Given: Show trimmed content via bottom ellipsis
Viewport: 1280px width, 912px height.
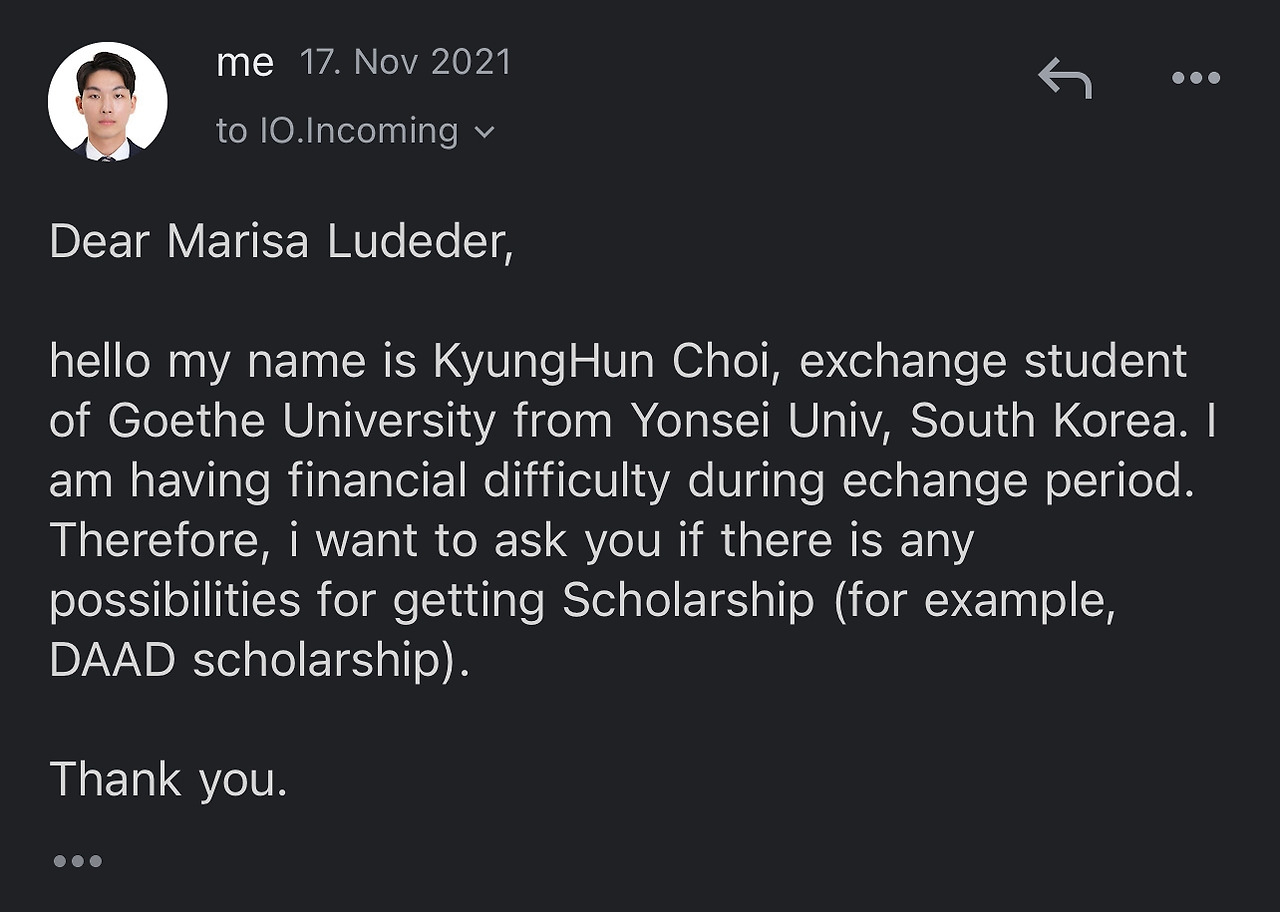Looking at the screenshot, I should click(x=77, y=861).
